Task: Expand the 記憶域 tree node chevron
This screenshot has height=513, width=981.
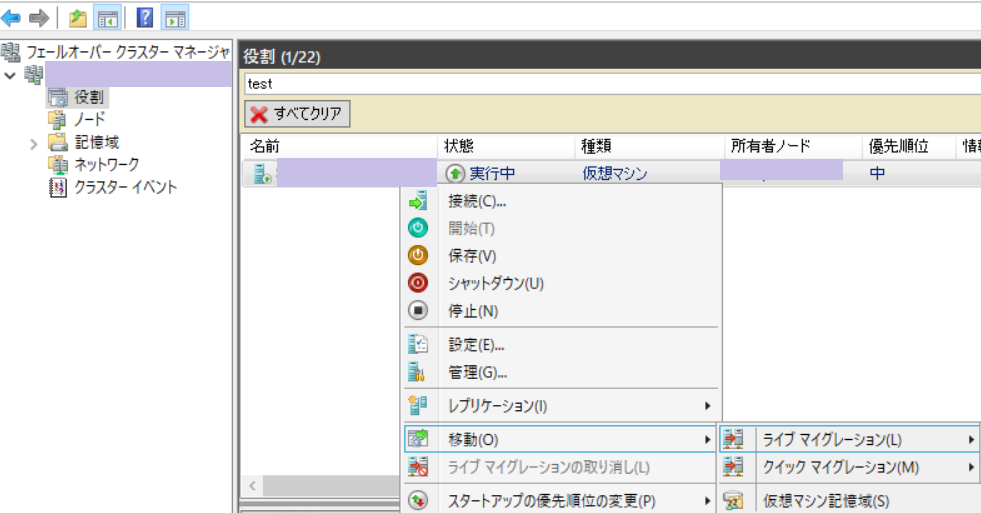Action: (34, 144)
